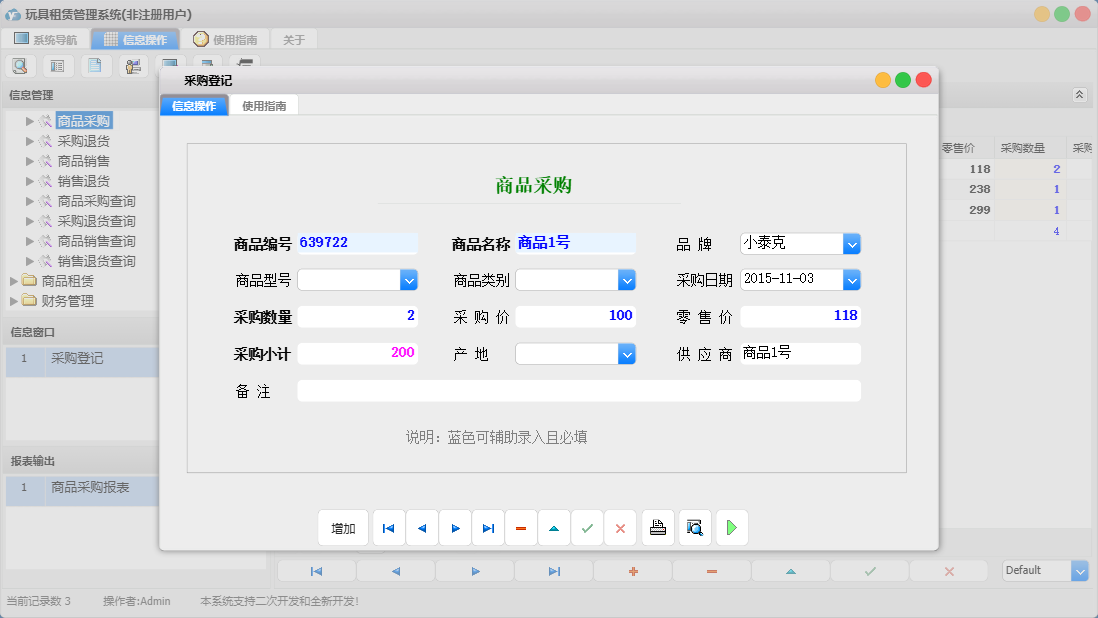The height and width of the screenshot is (618, 1098).
Task: Click the print icon in the purchase dialog
Action: point(657,527)
